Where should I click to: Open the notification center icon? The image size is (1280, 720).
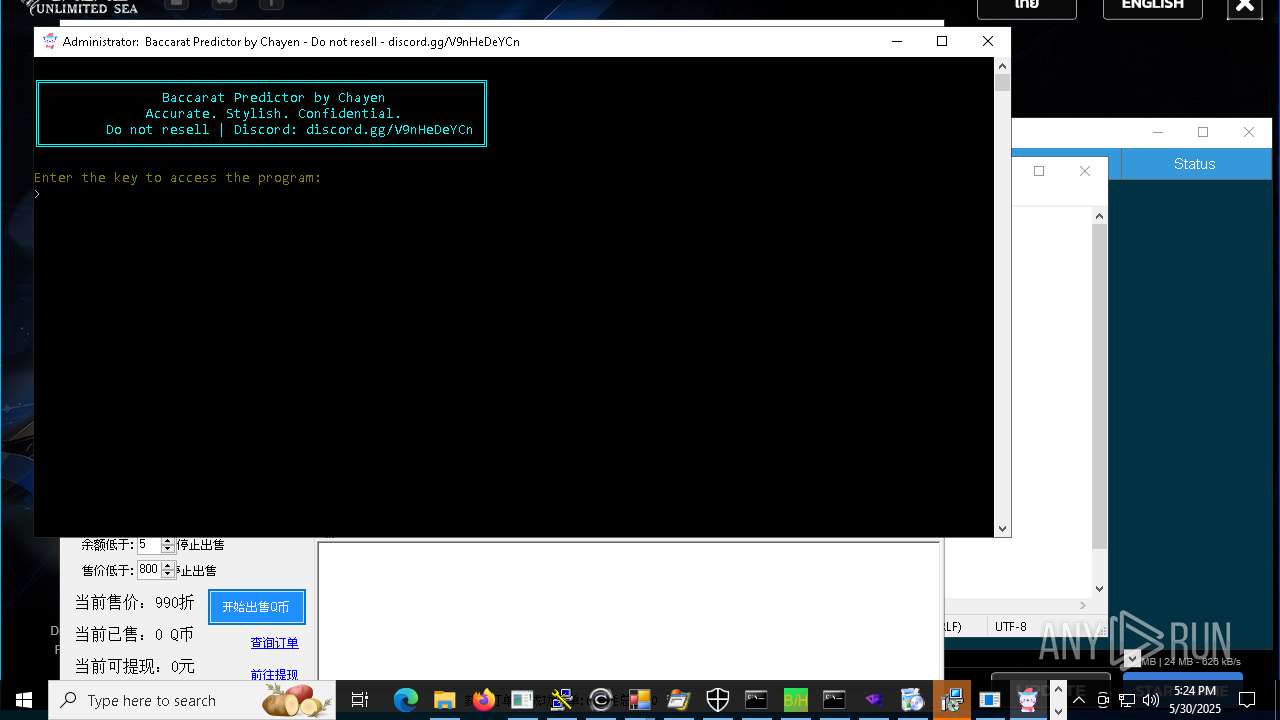pyautogui.click(x=1247, y=700)
